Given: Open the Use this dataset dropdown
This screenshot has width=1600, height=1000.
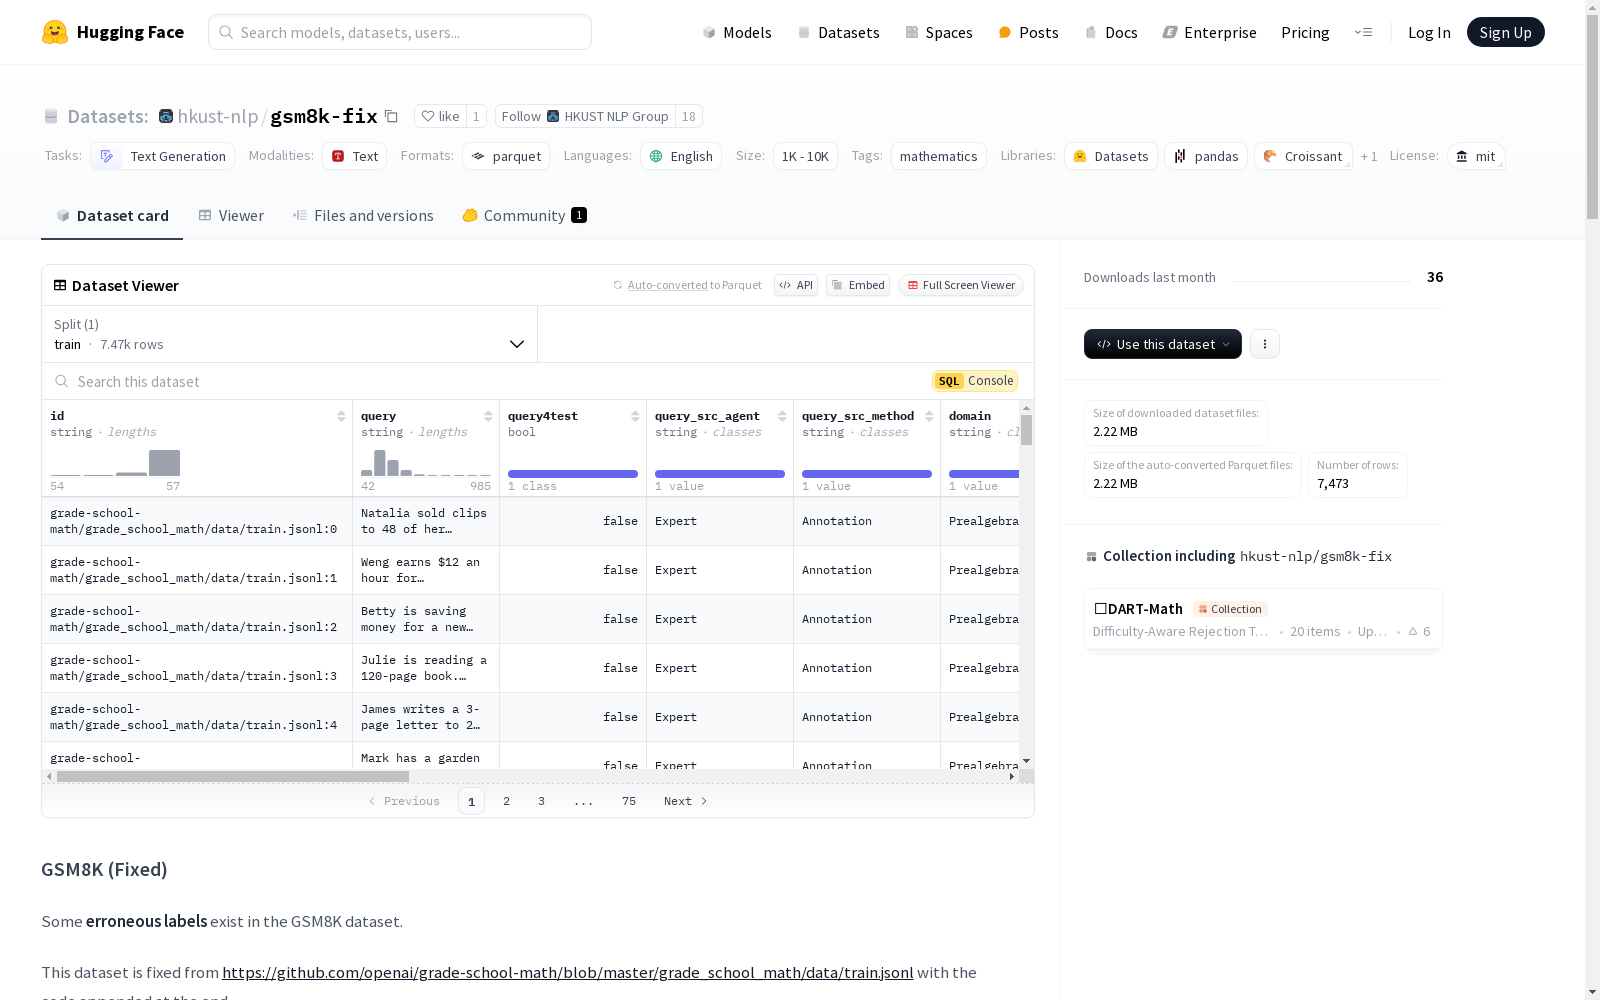Looking at the screenshot, I should [x=1163, y=344].
